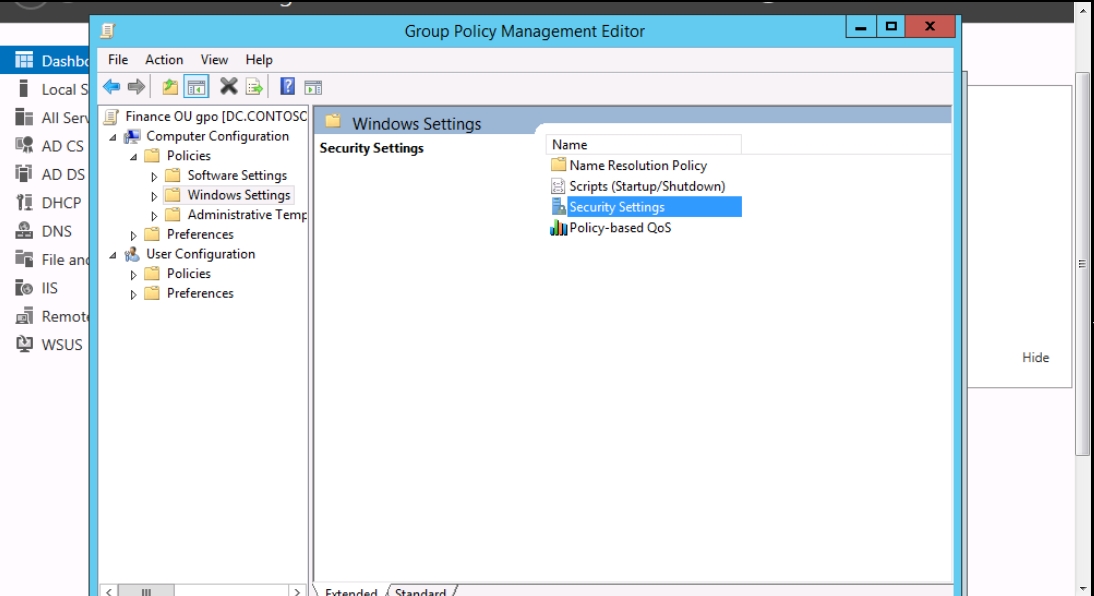
Task: Open All Servers in Server Manager
Action: 52,117
